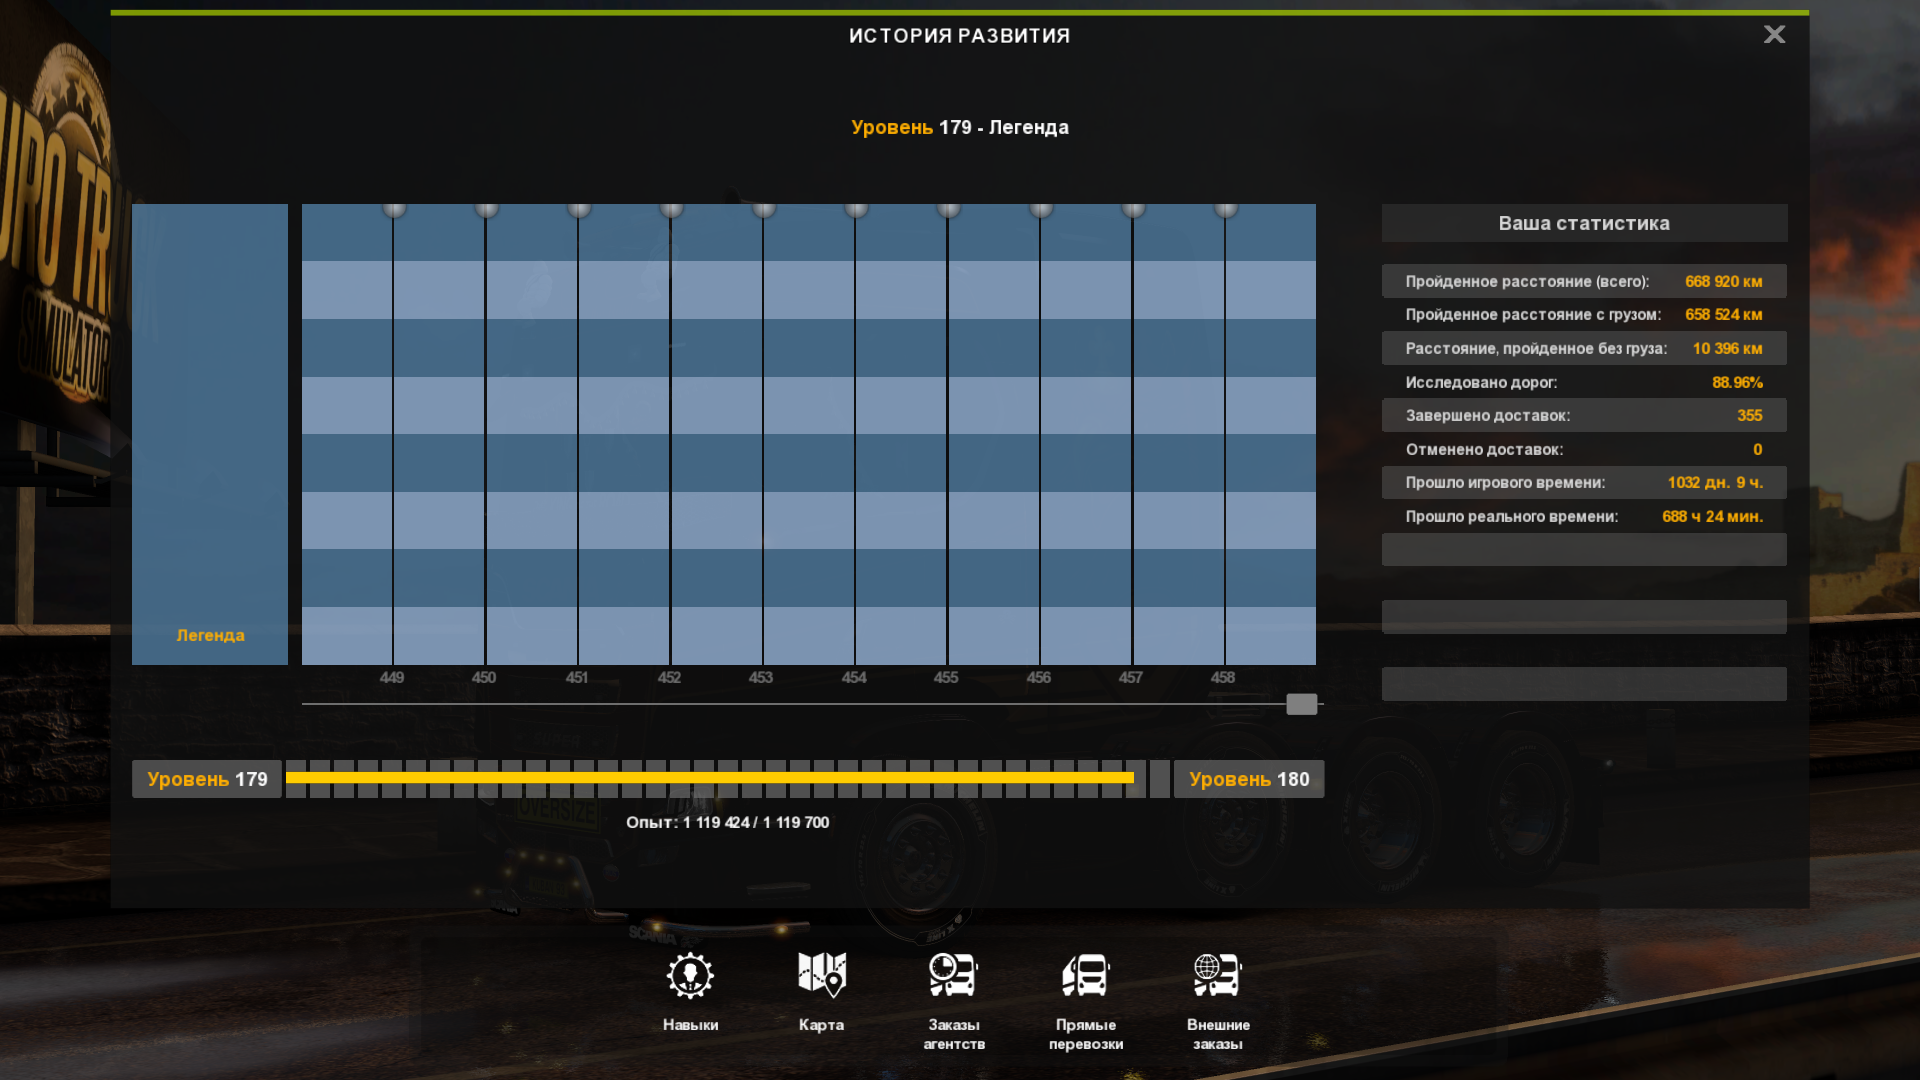Click the Опыт experience counter text

click(x=727, y=822)
